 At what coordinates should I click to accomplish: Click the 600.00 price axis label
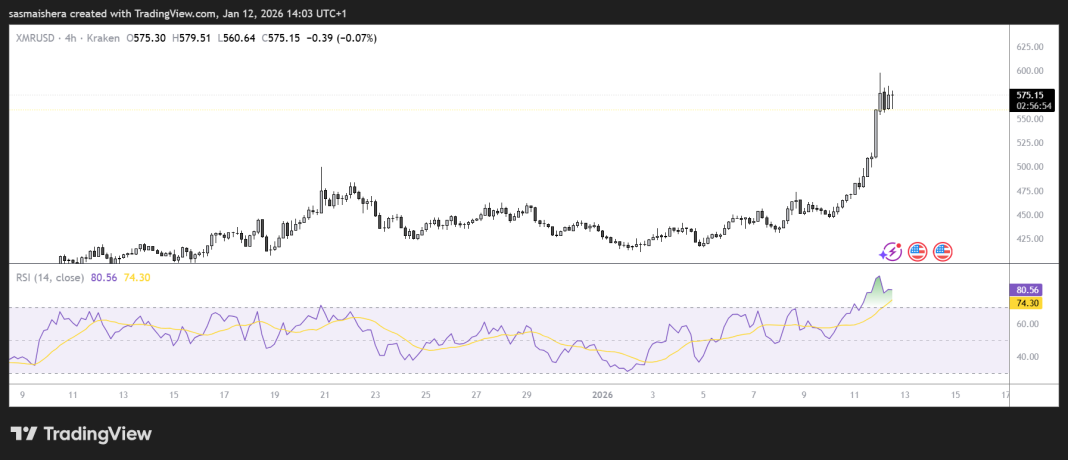[x=1029, y=71]
